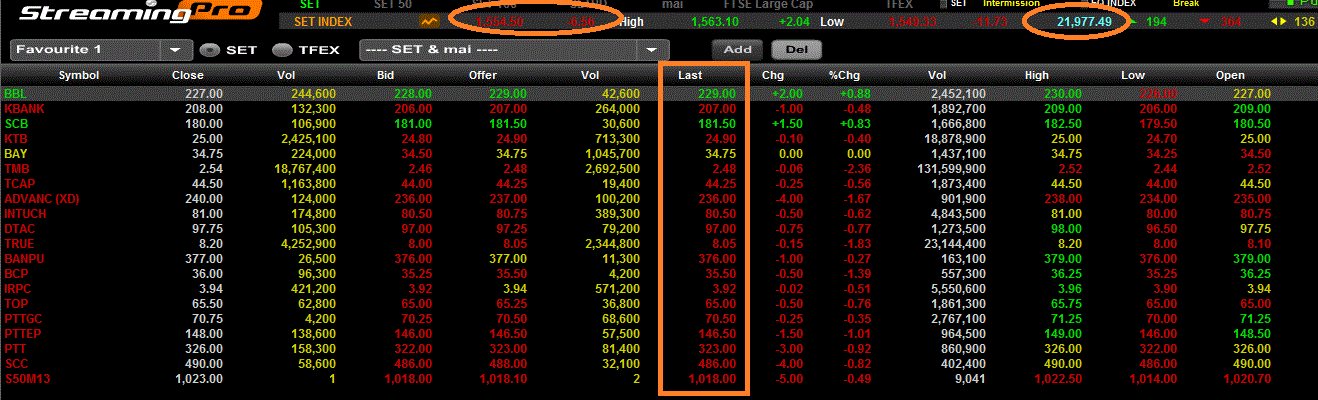Click the green advancers count 194

tap(1157, 21)
